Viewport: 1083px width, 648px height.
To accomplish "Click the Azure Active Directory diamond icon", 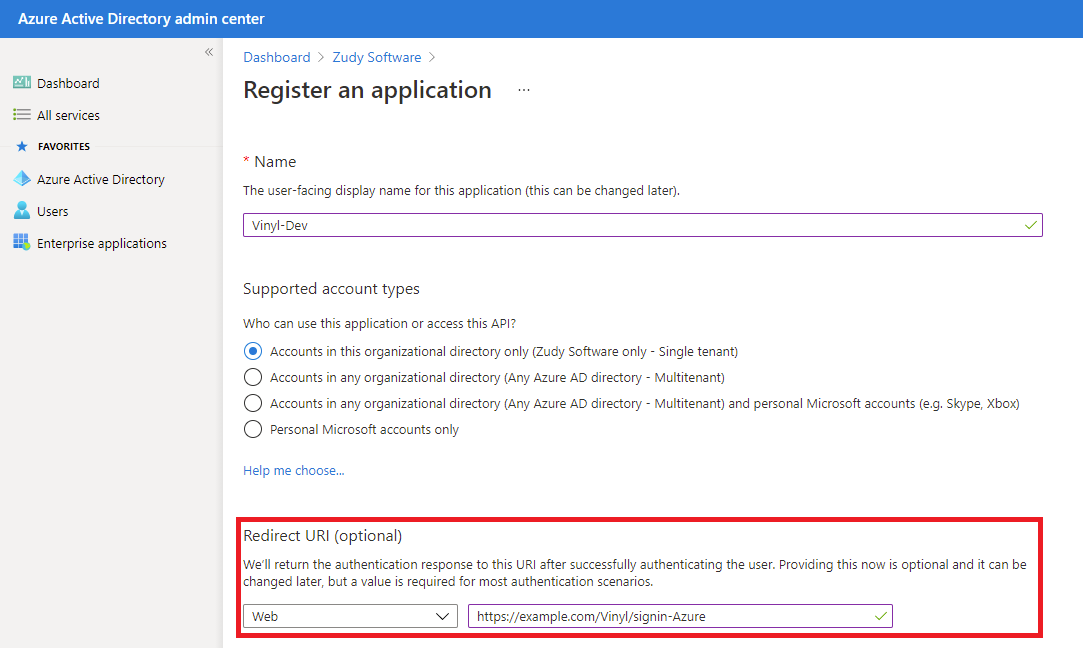I will pyautogui.click(x=21, y=179).
